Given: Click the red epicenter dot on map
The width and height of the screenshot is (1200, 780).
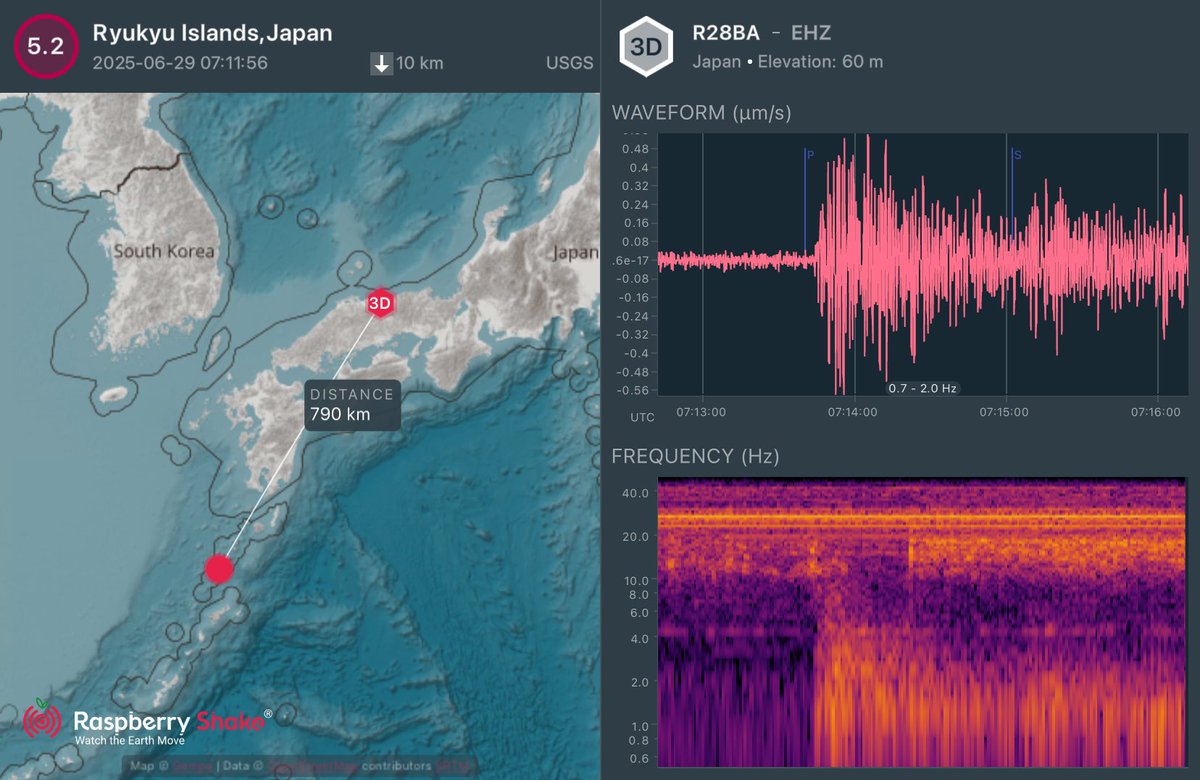Looking at the screenshot, I should pyautogui.click(x=219, y=569).
